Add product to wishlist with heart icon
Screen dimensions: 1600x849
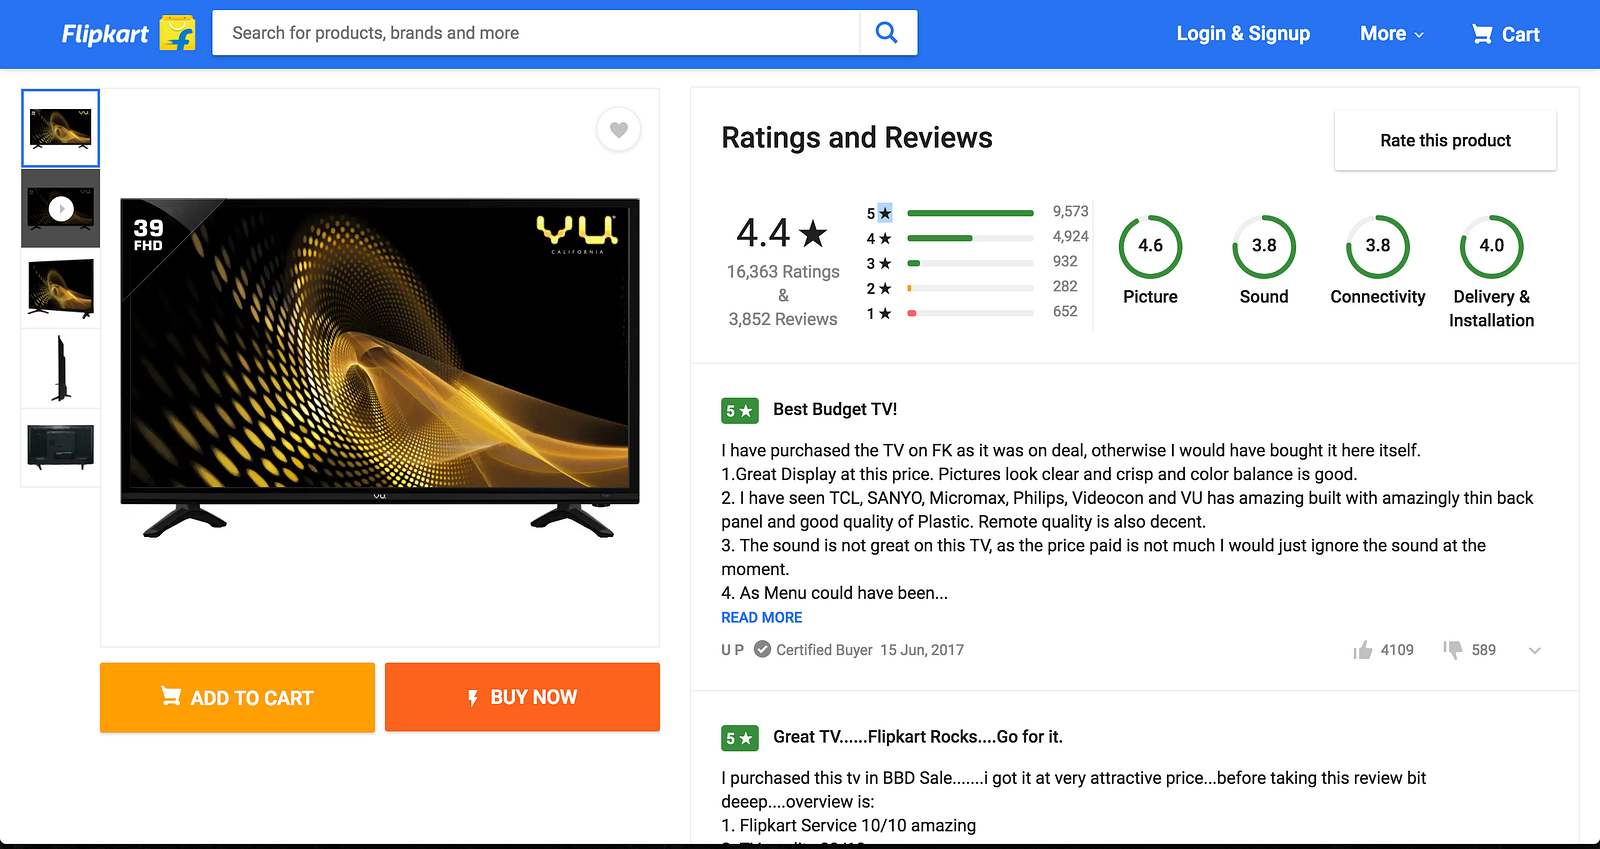(x=619, y=129)
